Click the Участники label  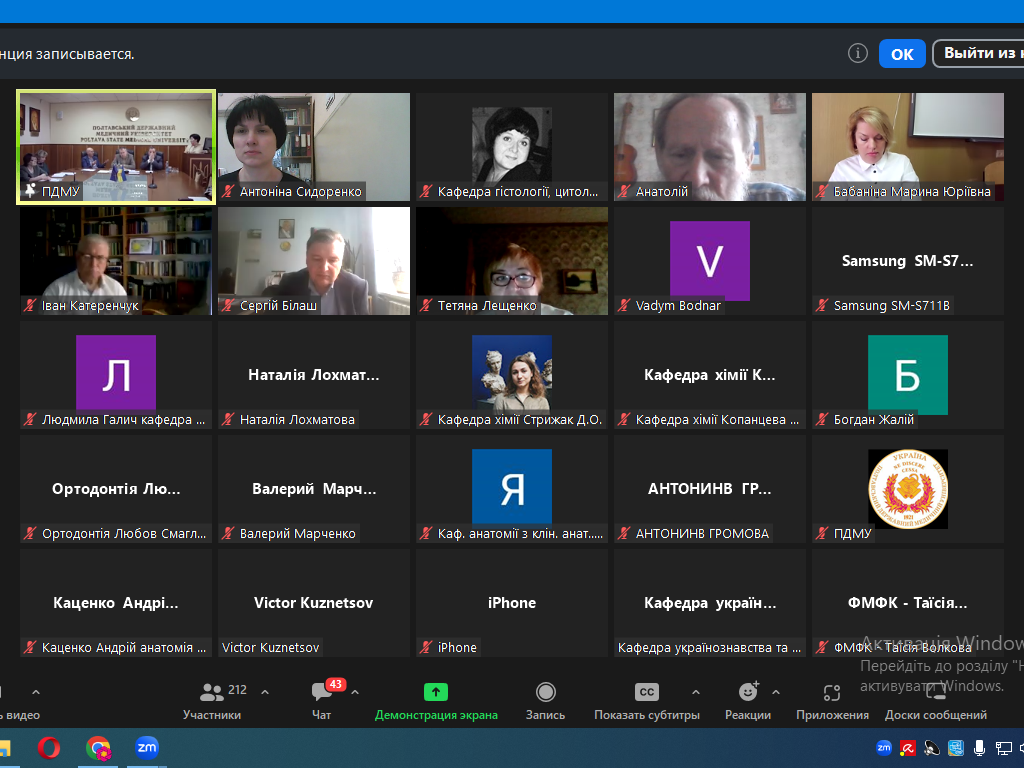coord(212,715)
